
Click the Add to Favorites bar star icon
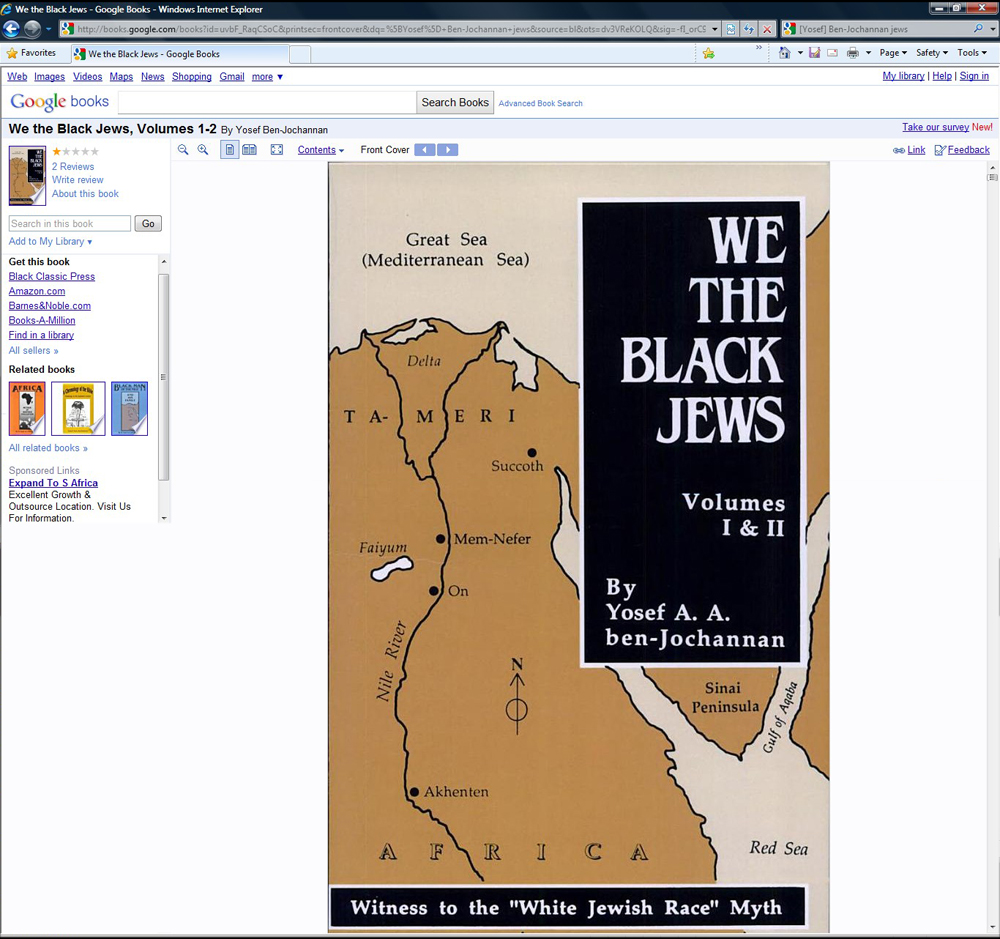coord(709,54)
